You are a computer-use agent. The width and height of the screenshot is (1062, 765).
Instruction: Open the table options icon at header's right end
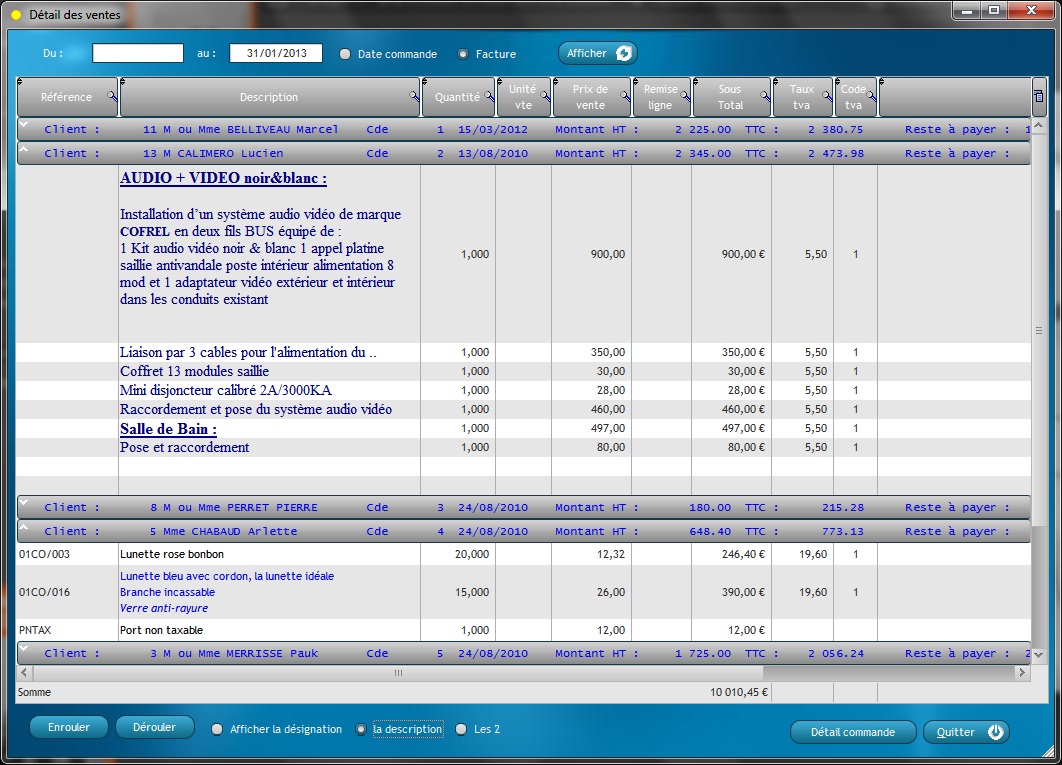pyautogui.click(x=1038, y=97)
